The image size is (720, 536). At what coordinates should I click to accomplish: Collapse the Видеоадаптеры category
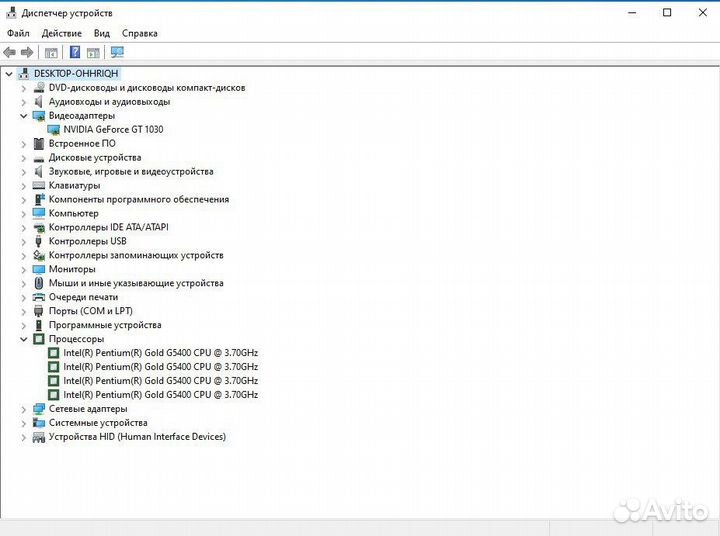click(x=23, y=116)
